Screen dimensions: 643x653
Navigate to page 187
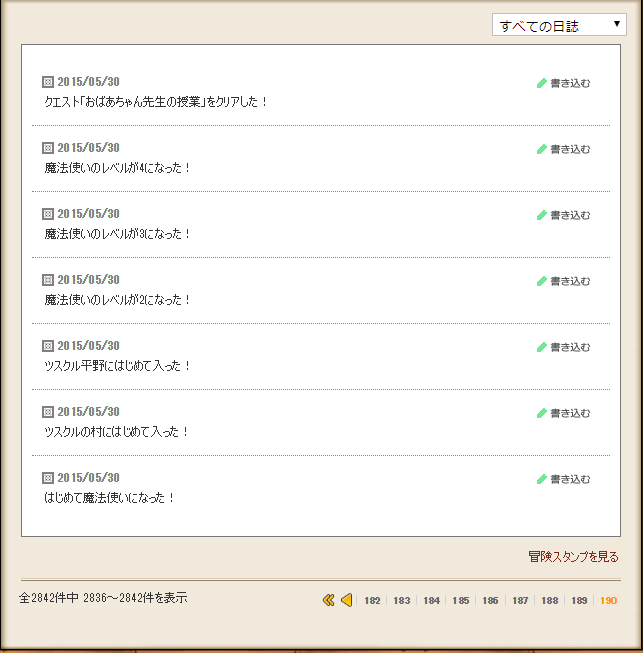[x=520, y=601]
